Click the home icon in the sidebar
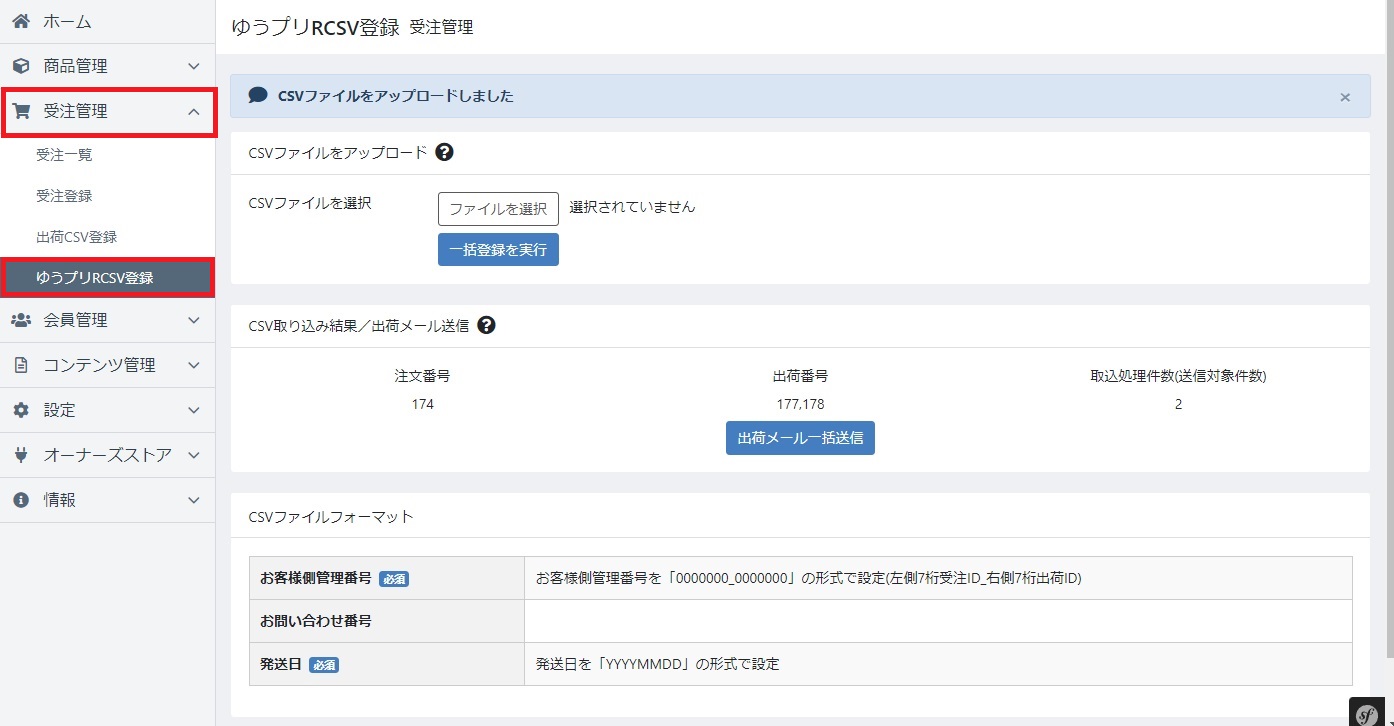The height and width of the screenshot is (726, 1394). (x=21, y=21)
